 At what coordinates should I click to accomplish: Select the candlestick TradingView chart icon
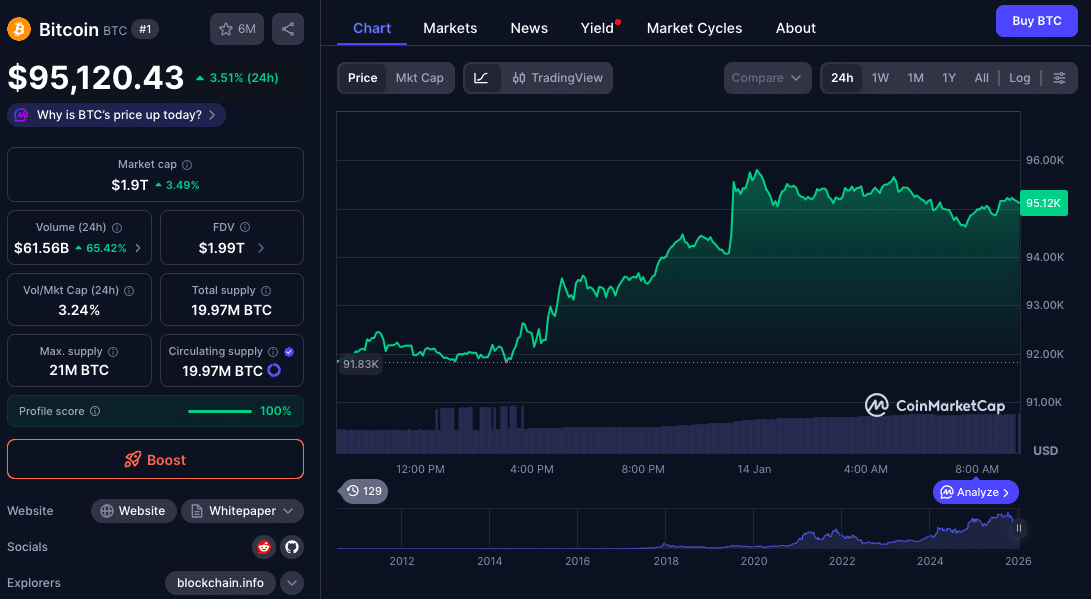[519, 78]
